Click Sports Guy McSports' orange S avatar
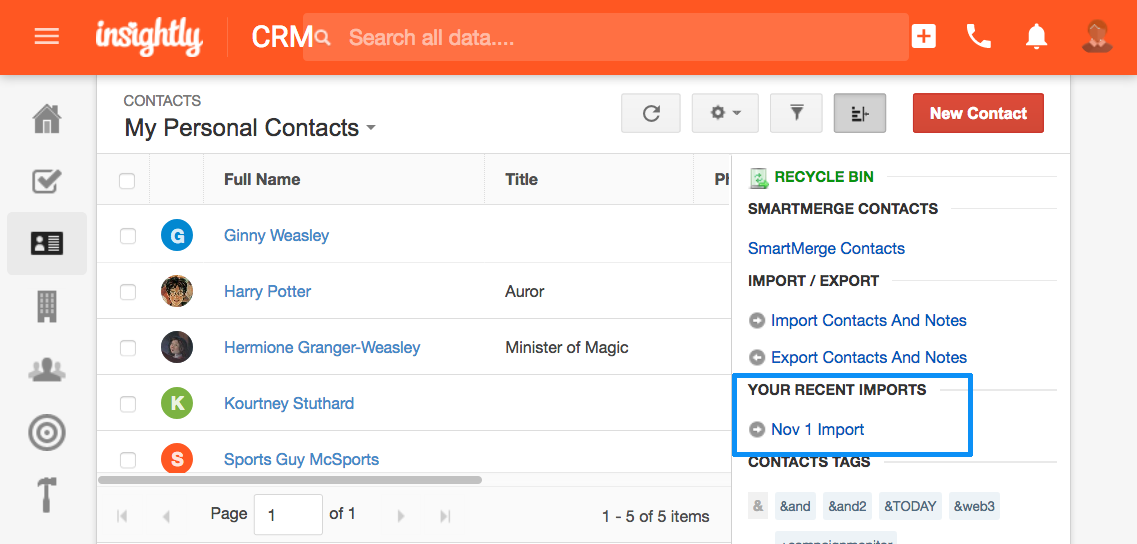Viewport: 1137px width, 544px height. click(x=177, y=459)
